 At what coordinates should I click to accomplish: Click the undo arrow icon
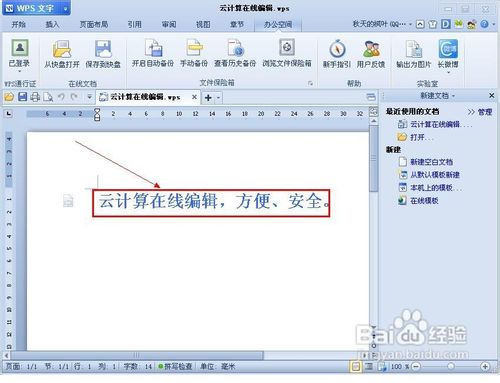pos(61,97)
